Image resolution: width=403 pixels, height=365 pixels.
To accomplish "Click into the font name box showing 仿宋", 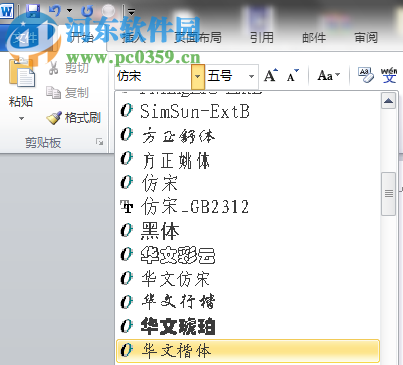I will (x=153, y=76).
